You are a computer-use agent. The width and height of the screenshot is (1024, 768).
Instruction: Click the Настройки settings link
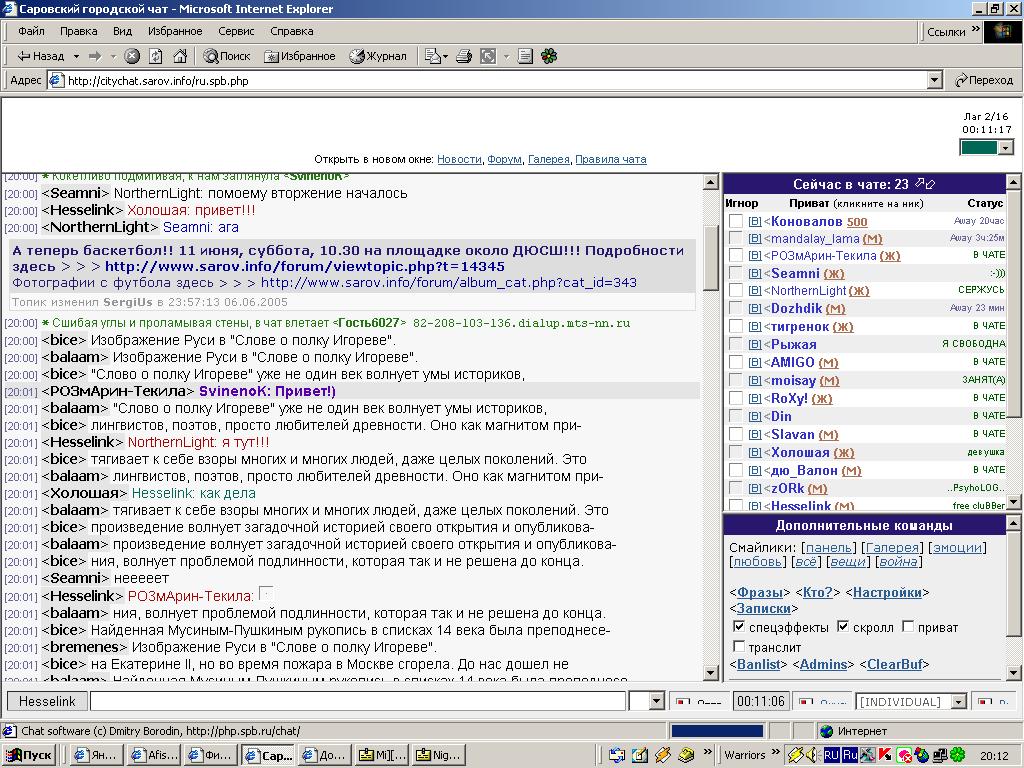coord(887,593)
